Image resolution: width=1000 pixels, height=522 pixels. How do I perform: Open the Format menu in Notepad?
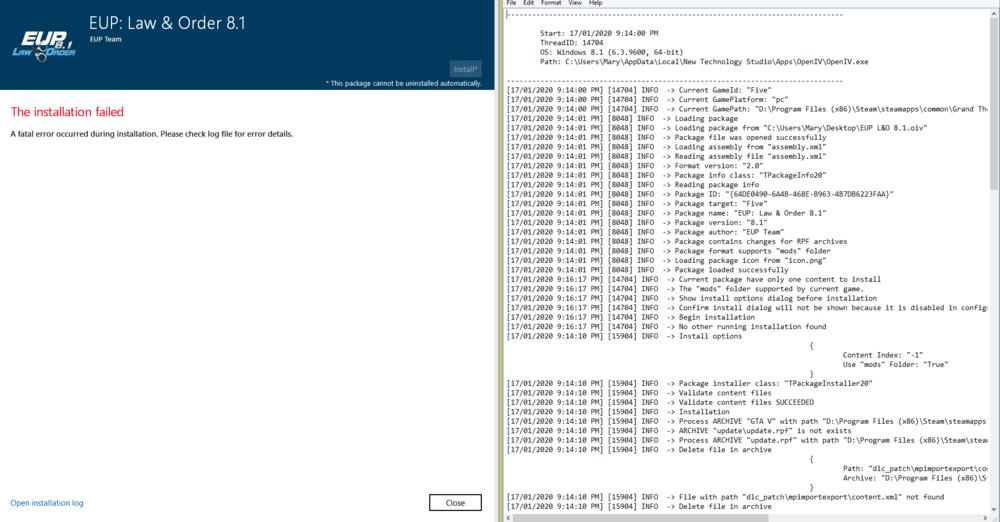coord(551,3)
